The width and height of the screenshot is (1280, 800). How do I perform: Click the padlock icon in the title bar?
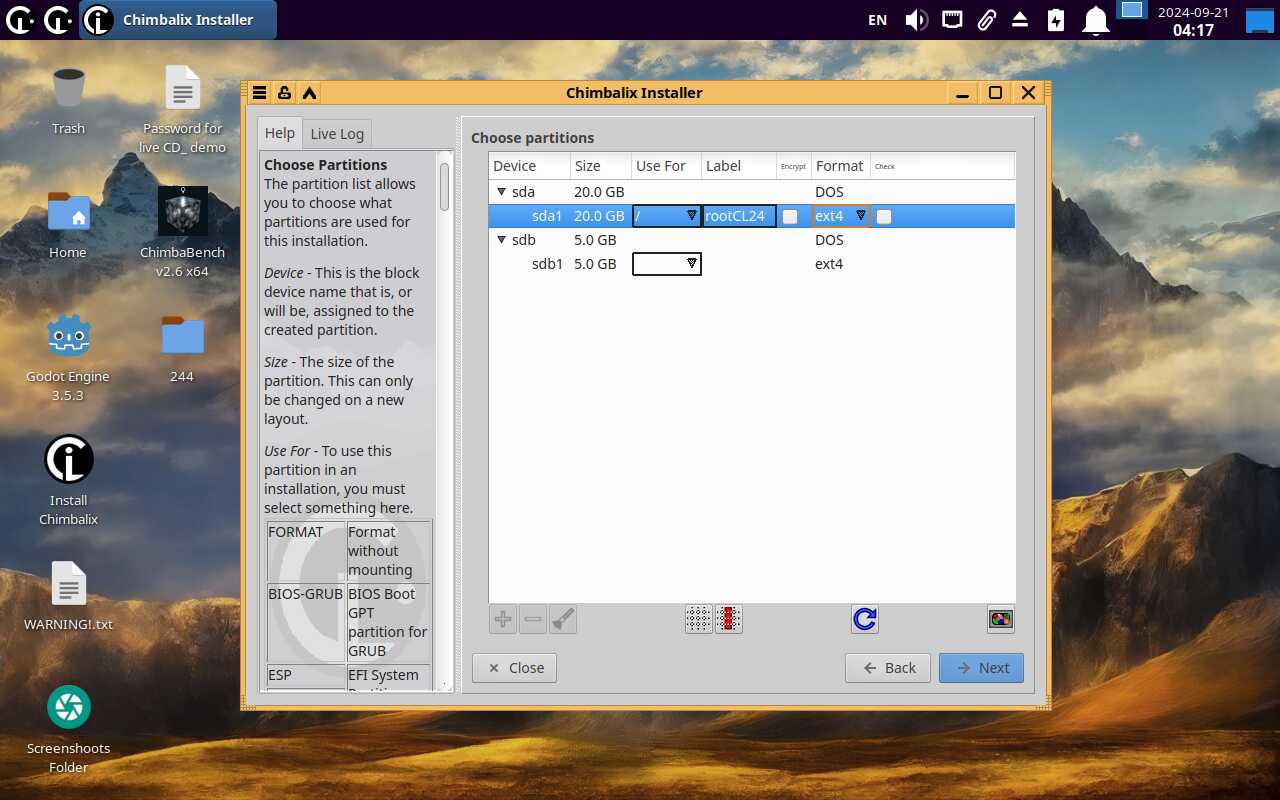[284, 93]
